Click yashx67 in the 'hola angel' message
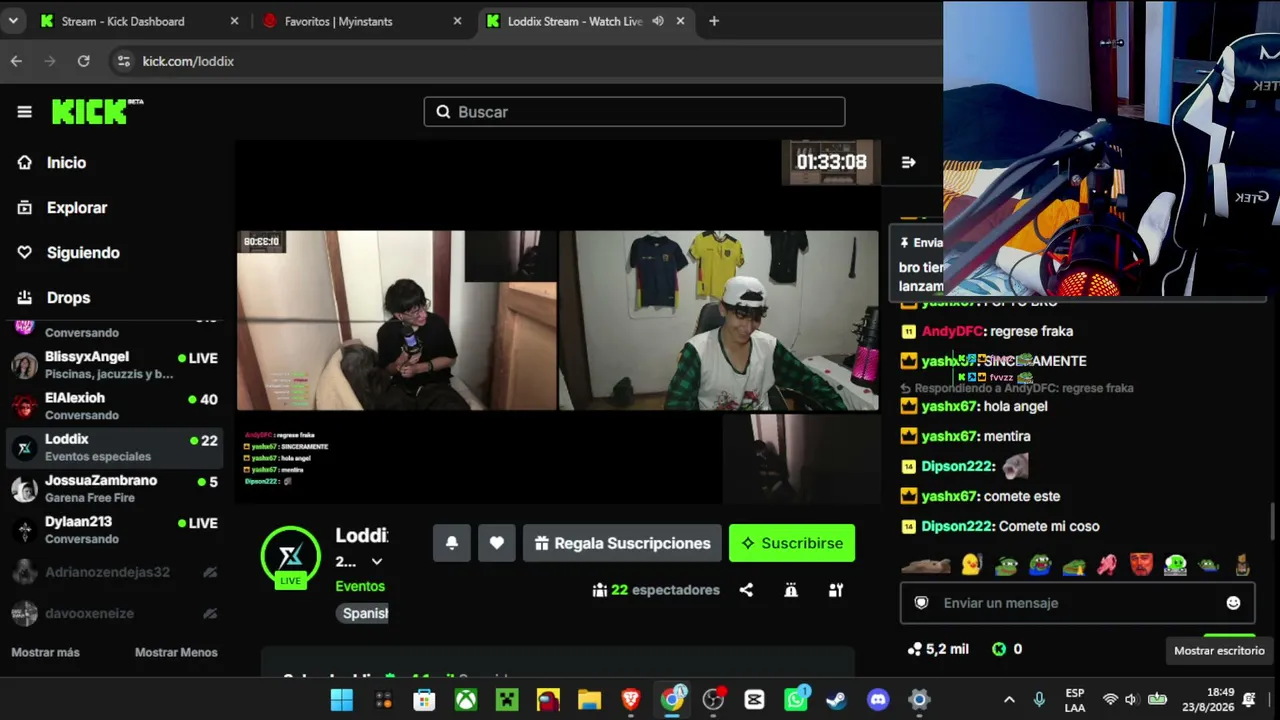Viewport: 1280px width, 720px height. [x=949, y=406]
